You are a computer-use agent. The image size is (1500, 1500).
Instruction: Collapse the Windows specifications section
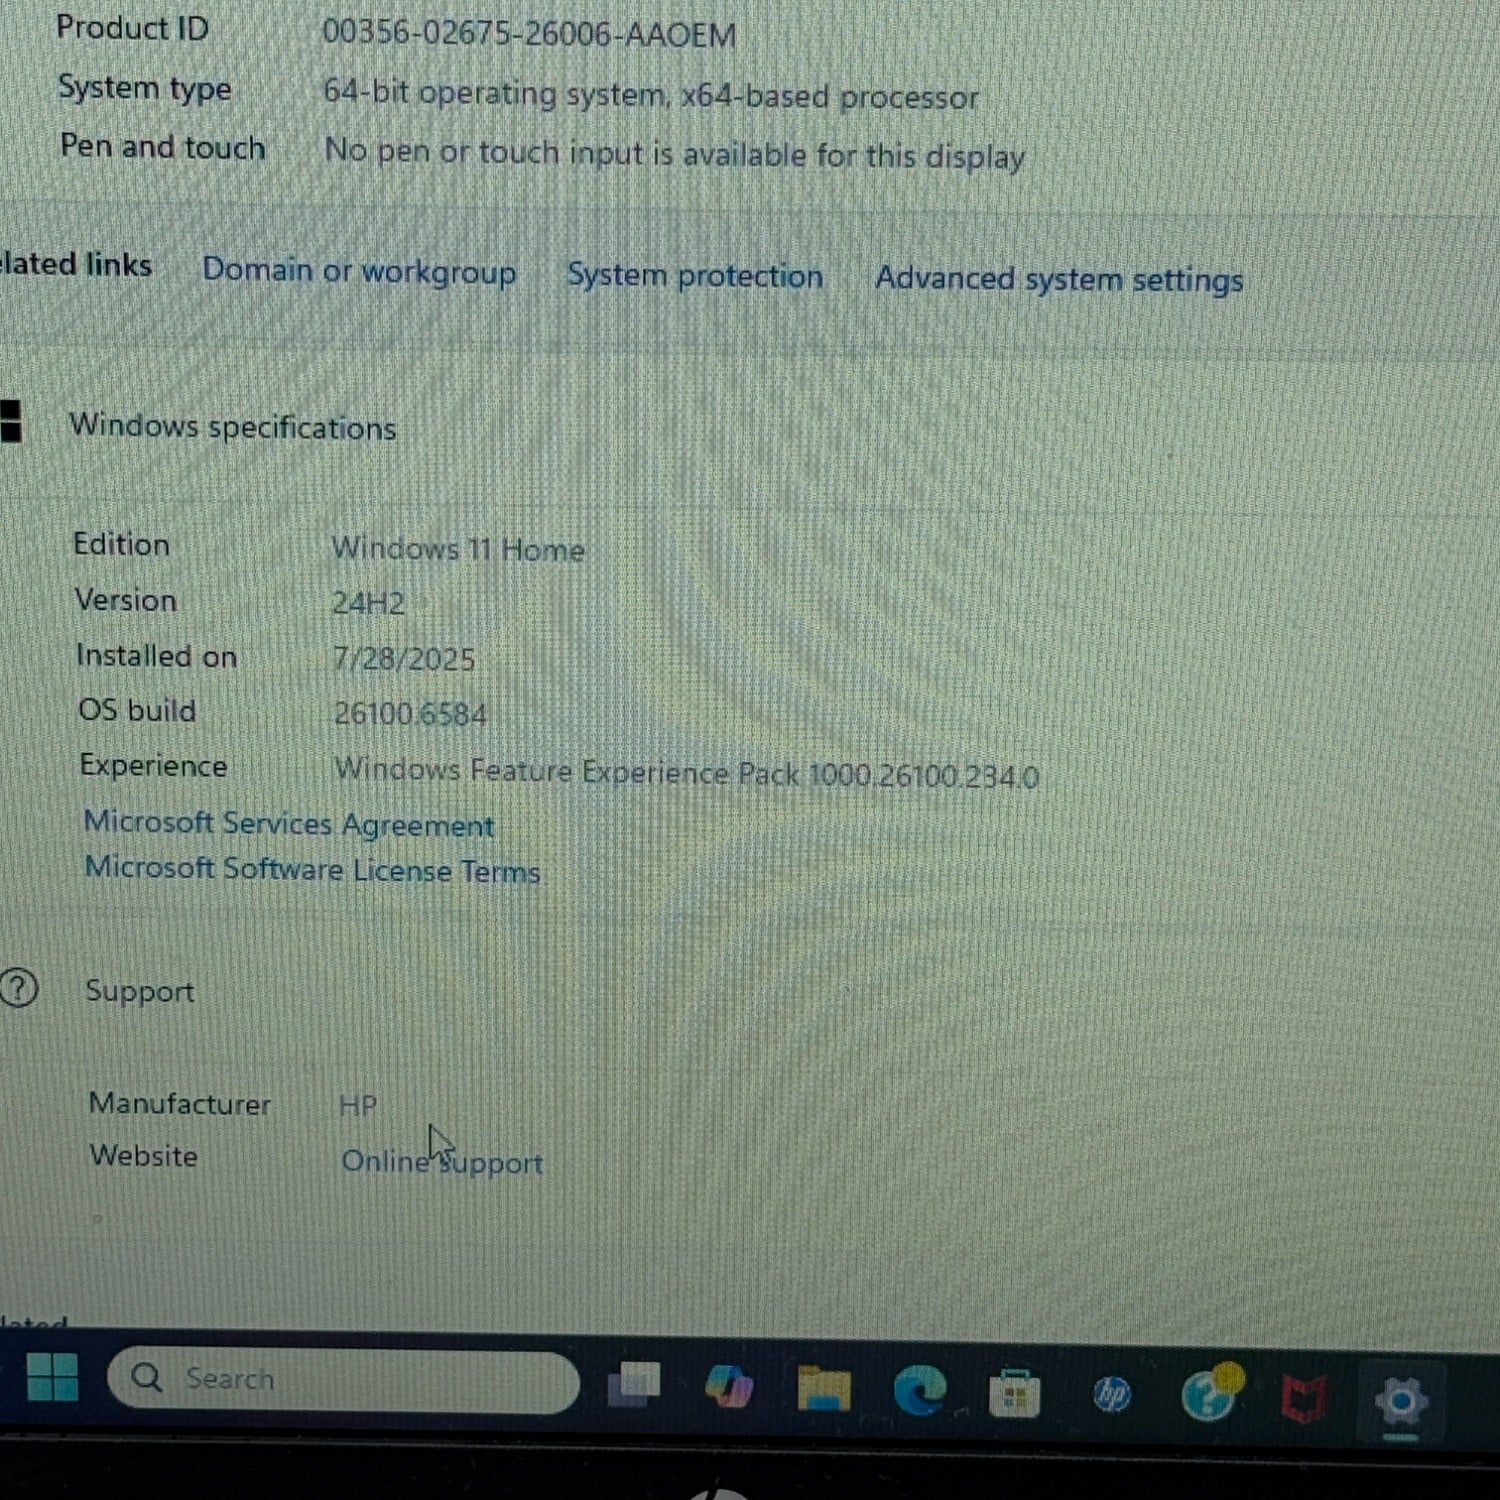pyautogui.click(x=232, y=427)
